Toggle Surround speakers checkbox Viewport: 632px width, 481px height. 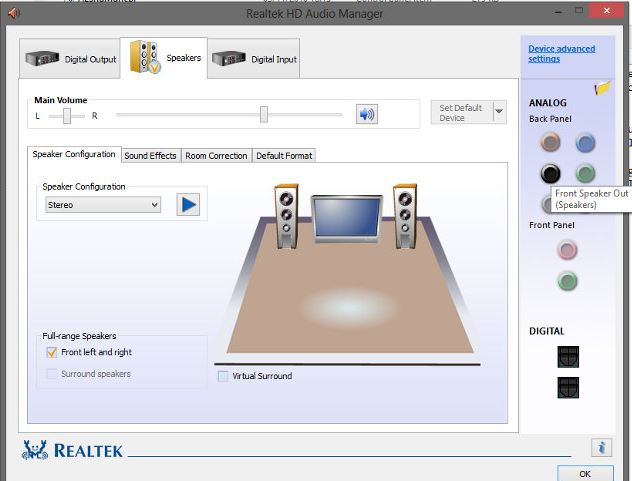52,374
